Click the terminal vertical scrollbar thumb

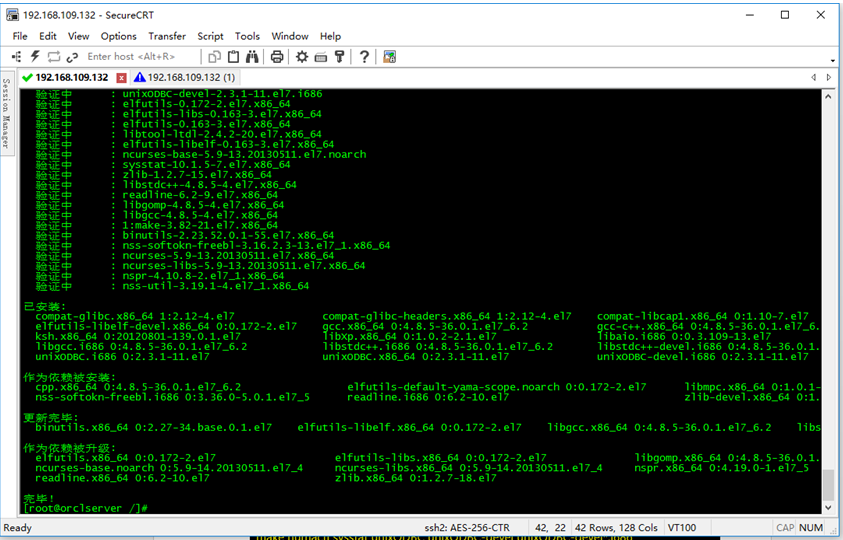click(x=828, y=484)
